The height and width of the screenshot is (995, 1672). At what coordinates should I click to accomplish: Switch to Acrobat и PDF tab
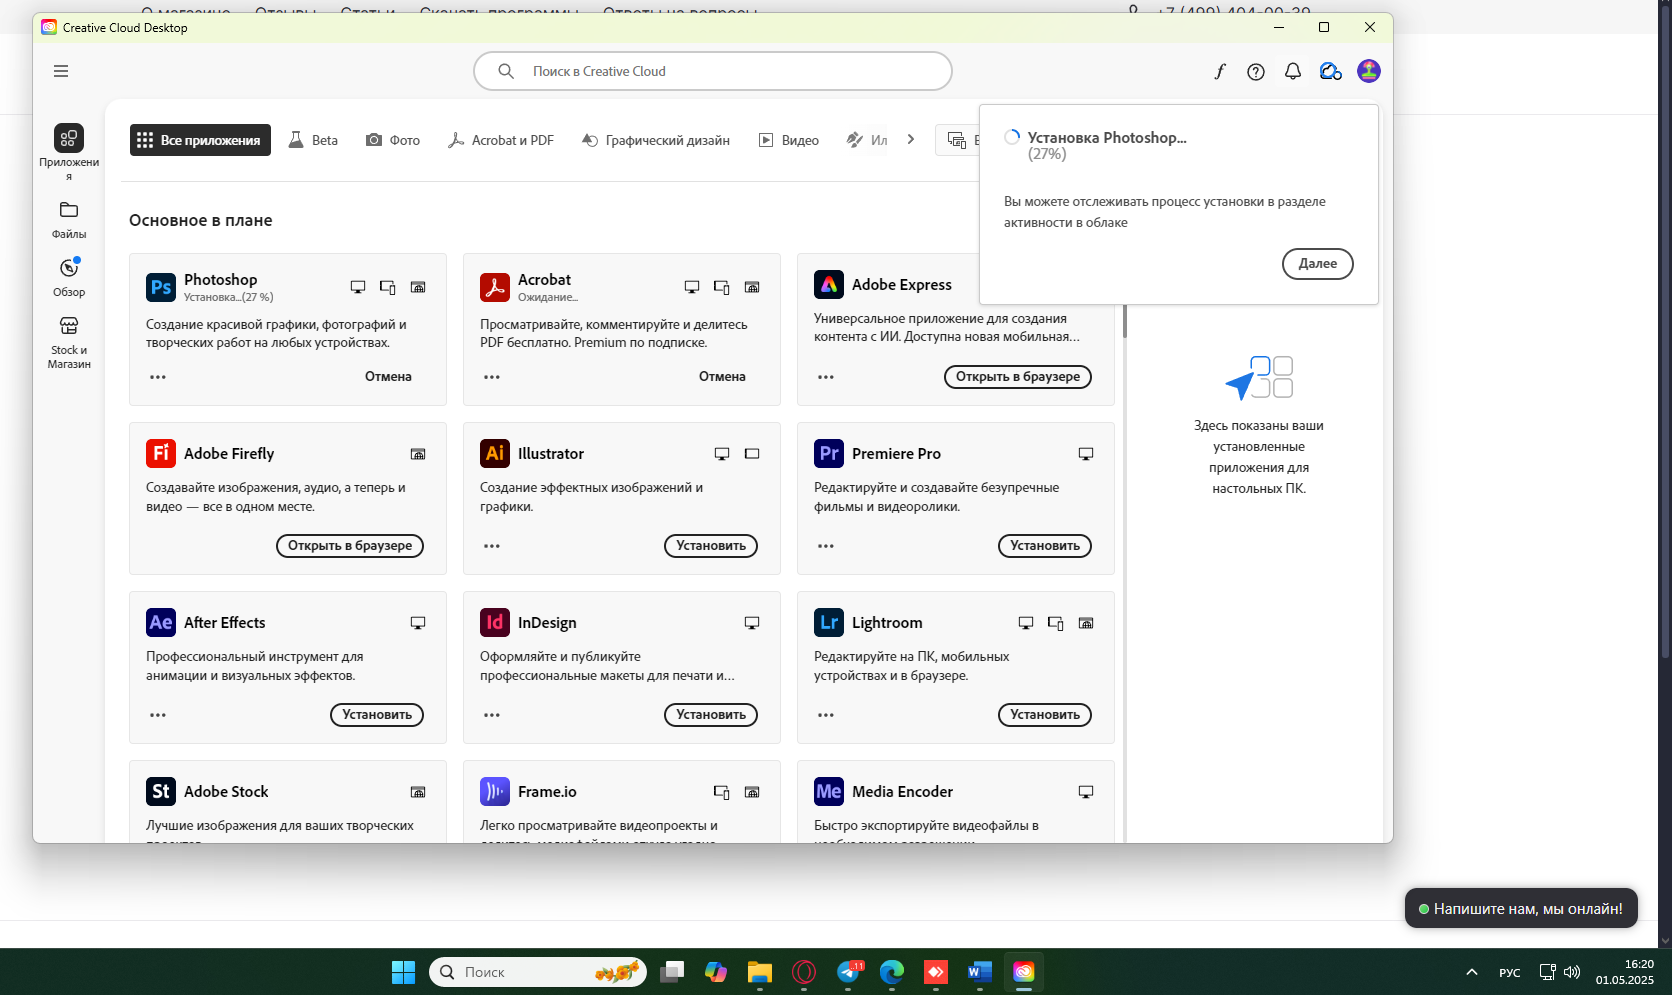pos(501,140)
